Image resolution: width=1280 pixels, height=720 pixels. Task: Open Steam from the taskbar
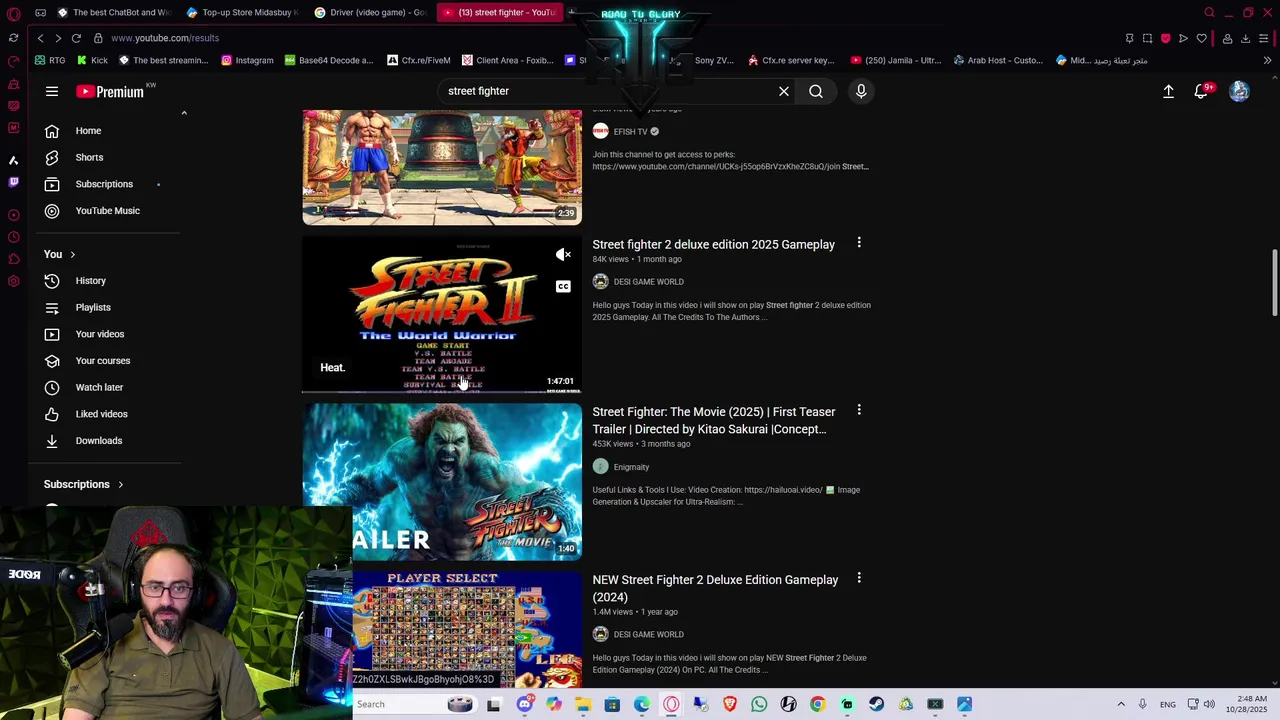(x=876, y=704)
